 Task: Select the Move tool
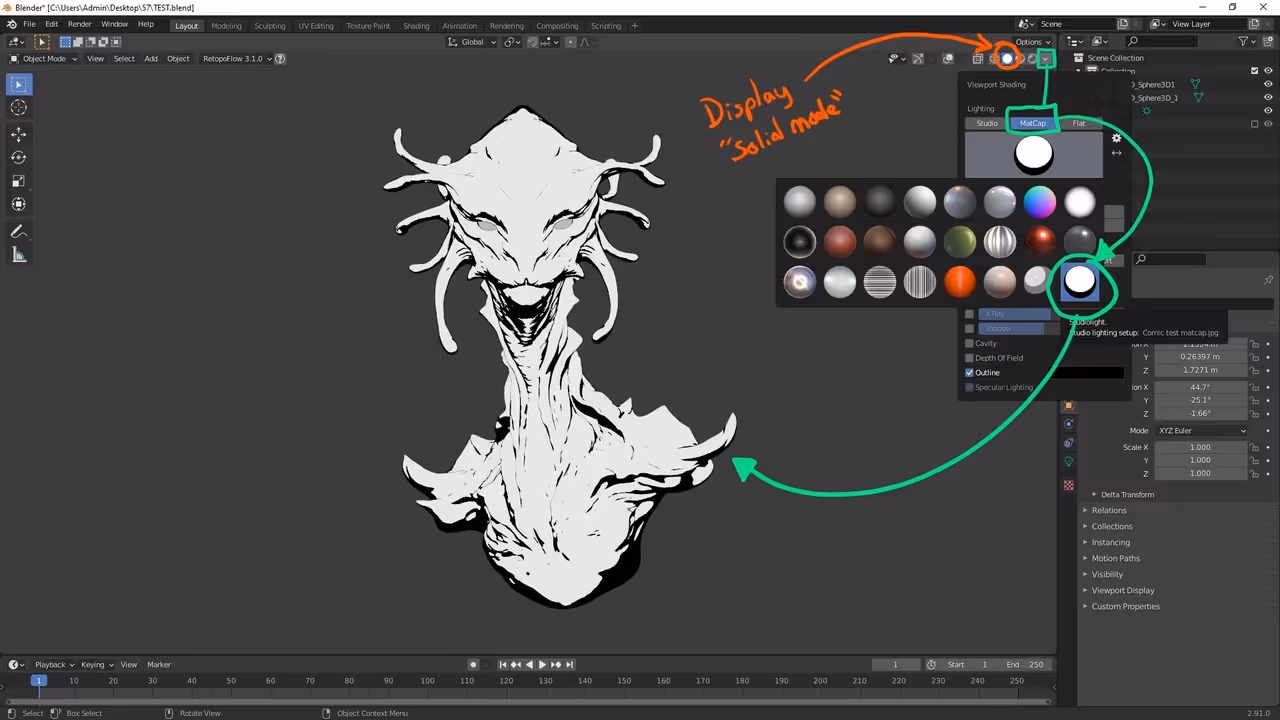(18, 134)
